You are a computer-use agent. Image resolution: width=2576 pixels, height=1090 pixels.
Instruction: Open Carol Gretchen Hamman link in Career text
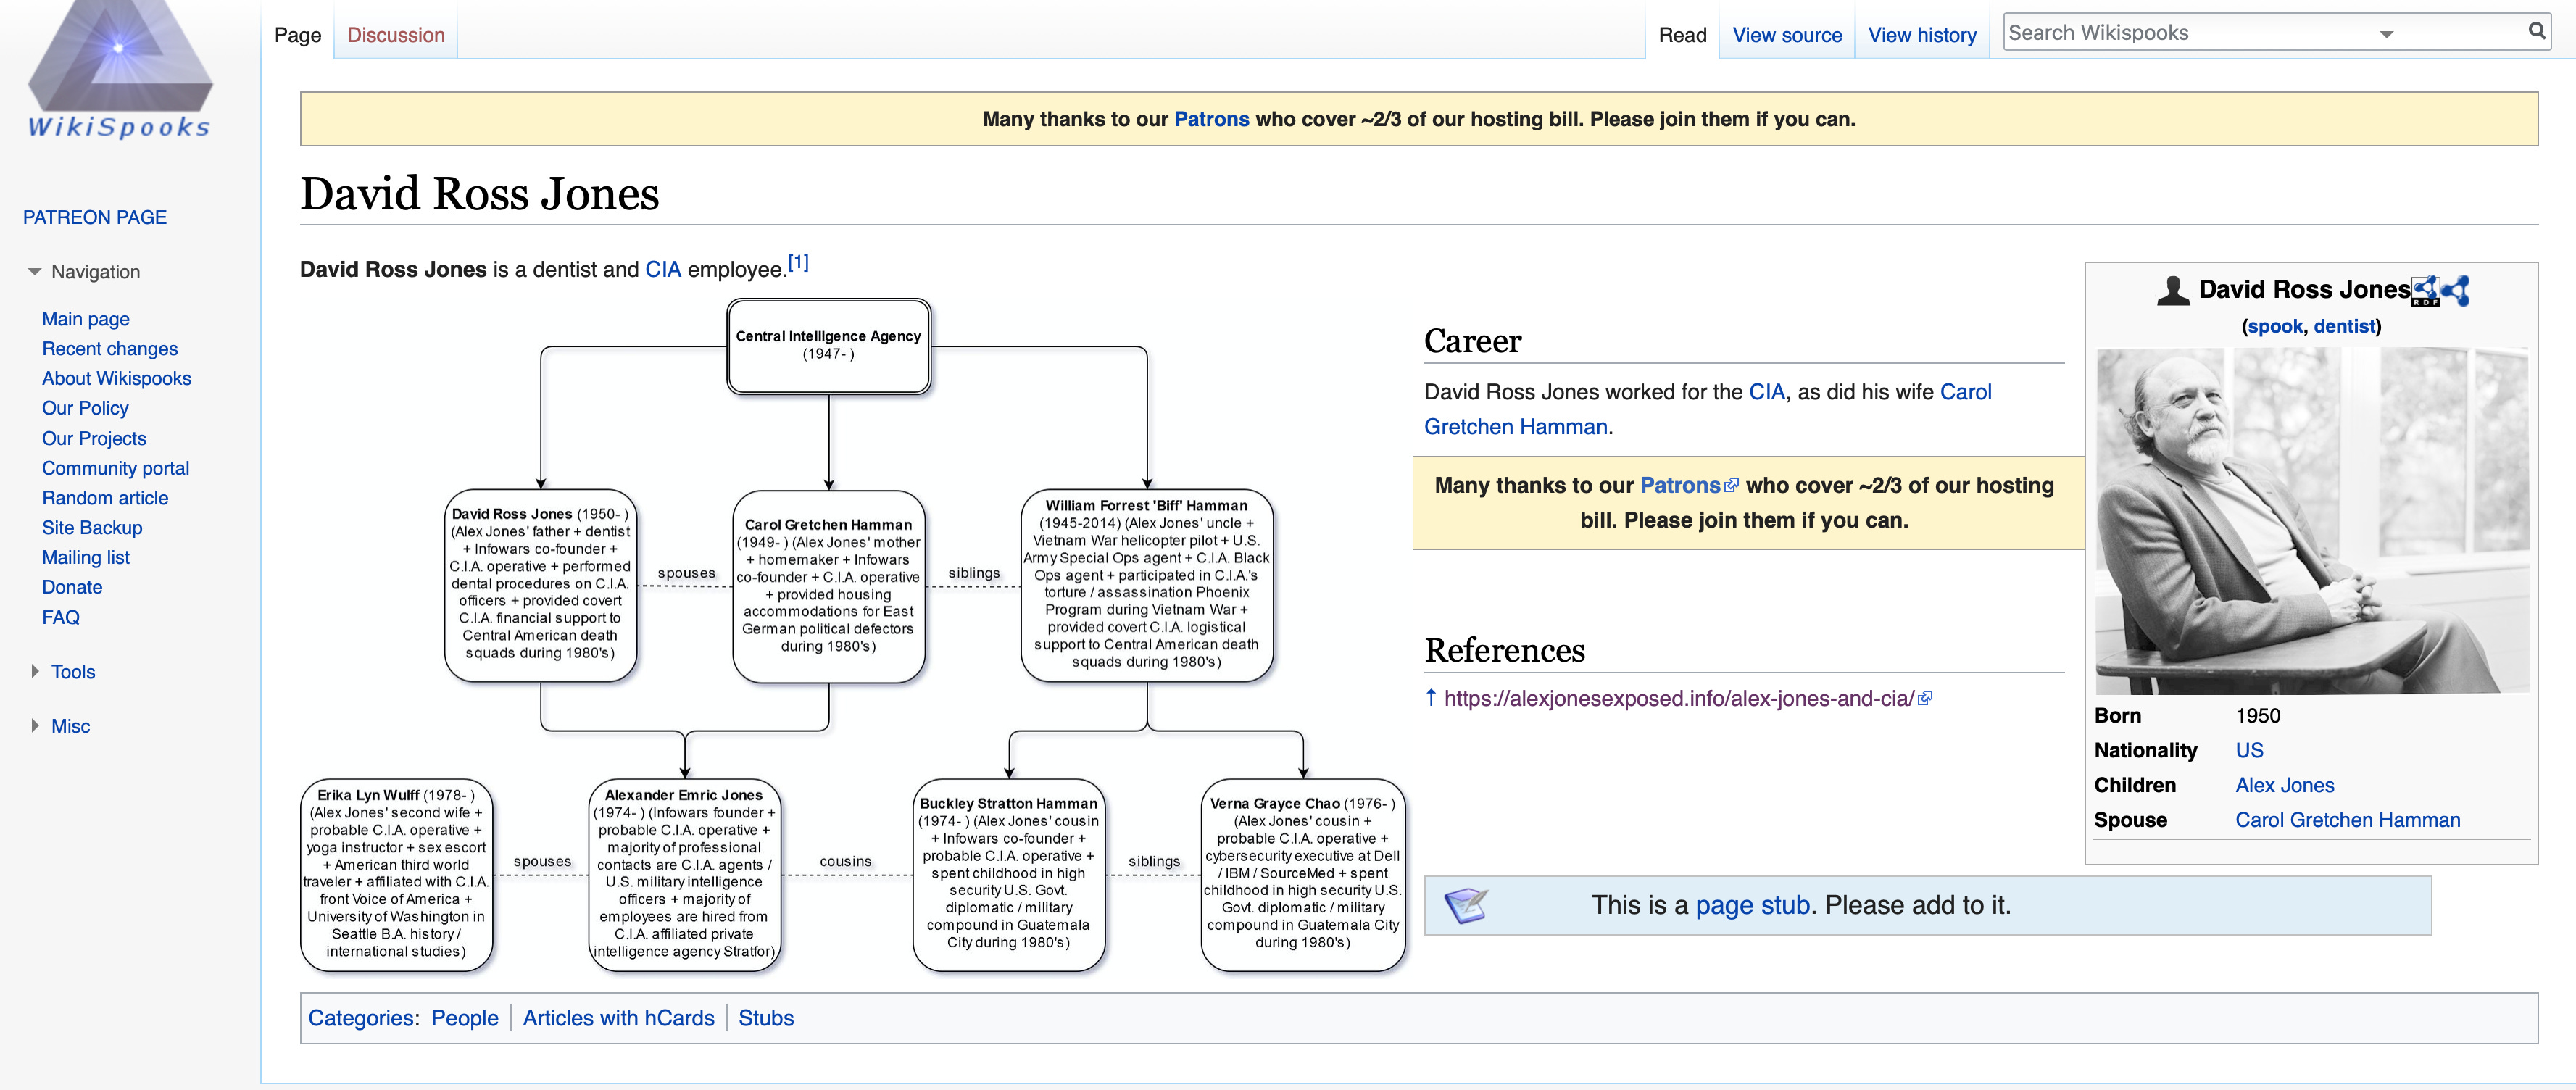click(x=1708, y=409)
